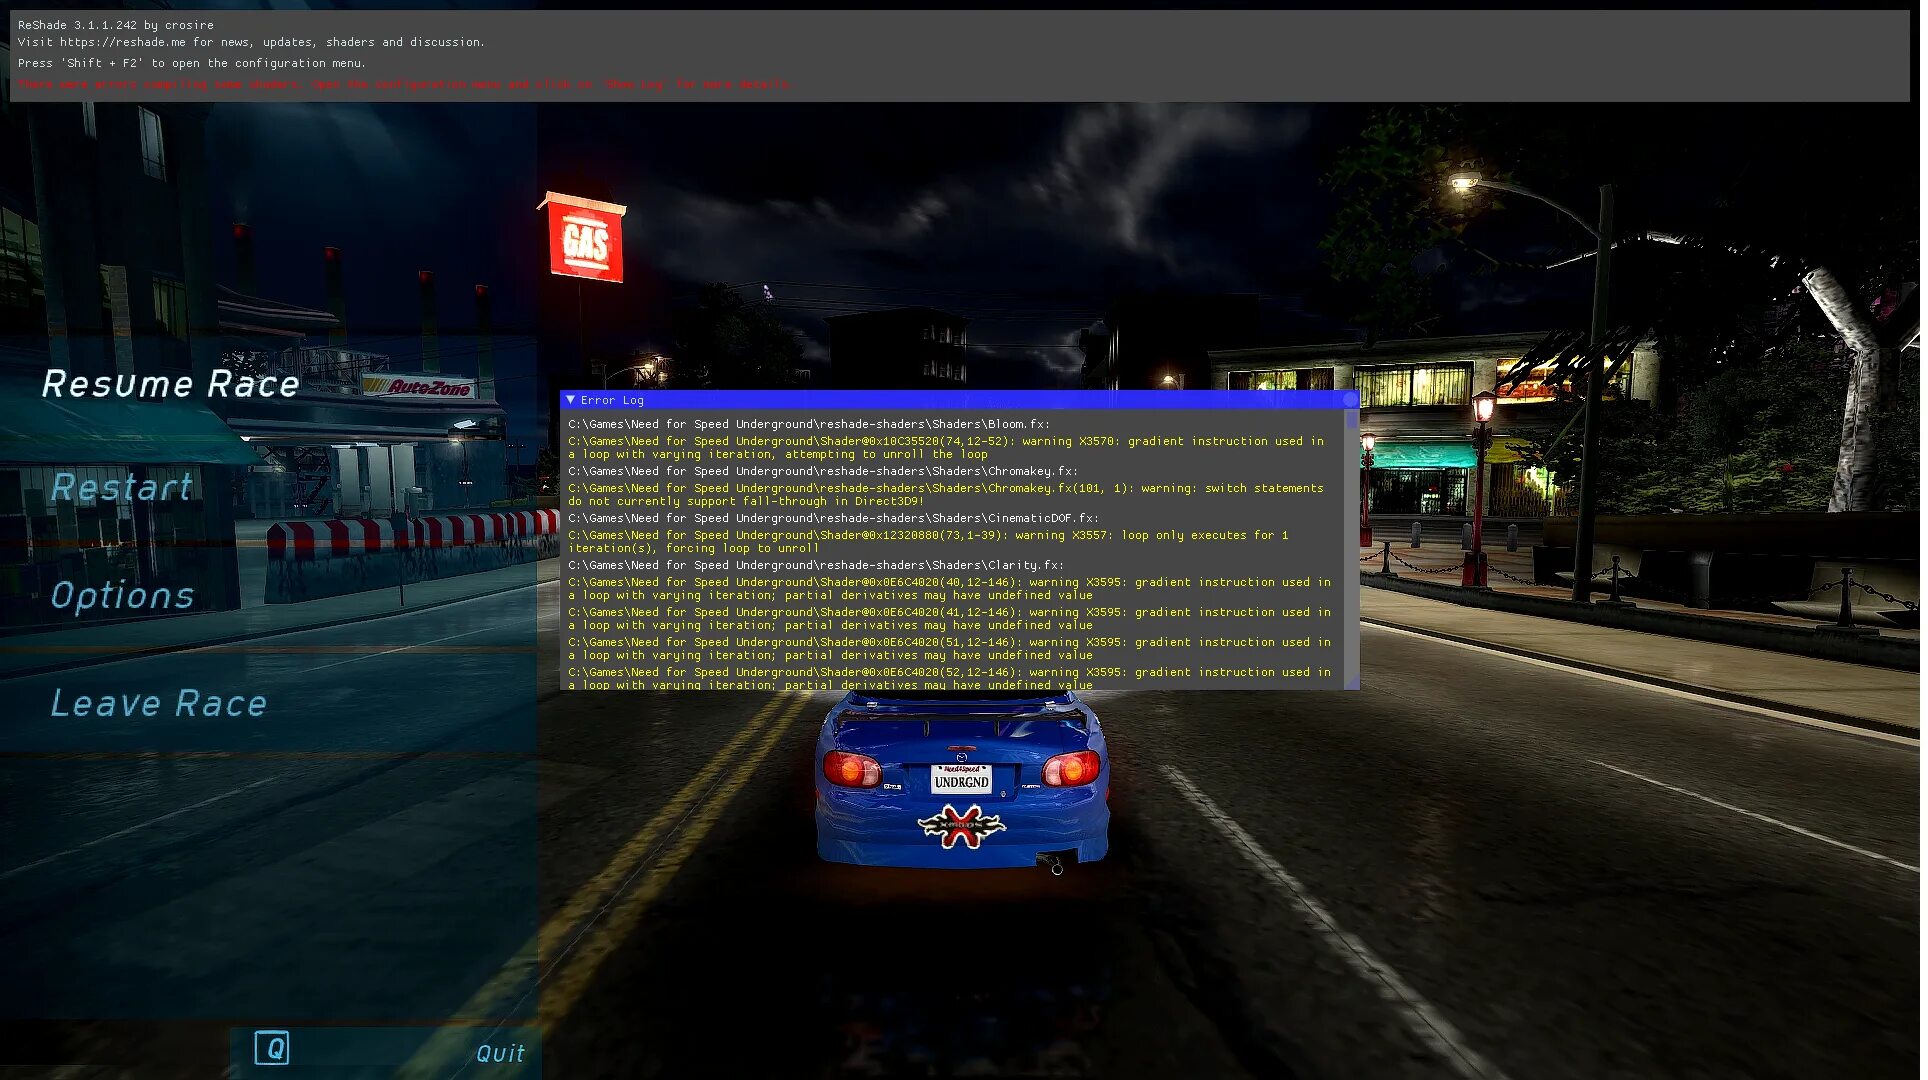Select Resume Race menu option

coord(171,384)
